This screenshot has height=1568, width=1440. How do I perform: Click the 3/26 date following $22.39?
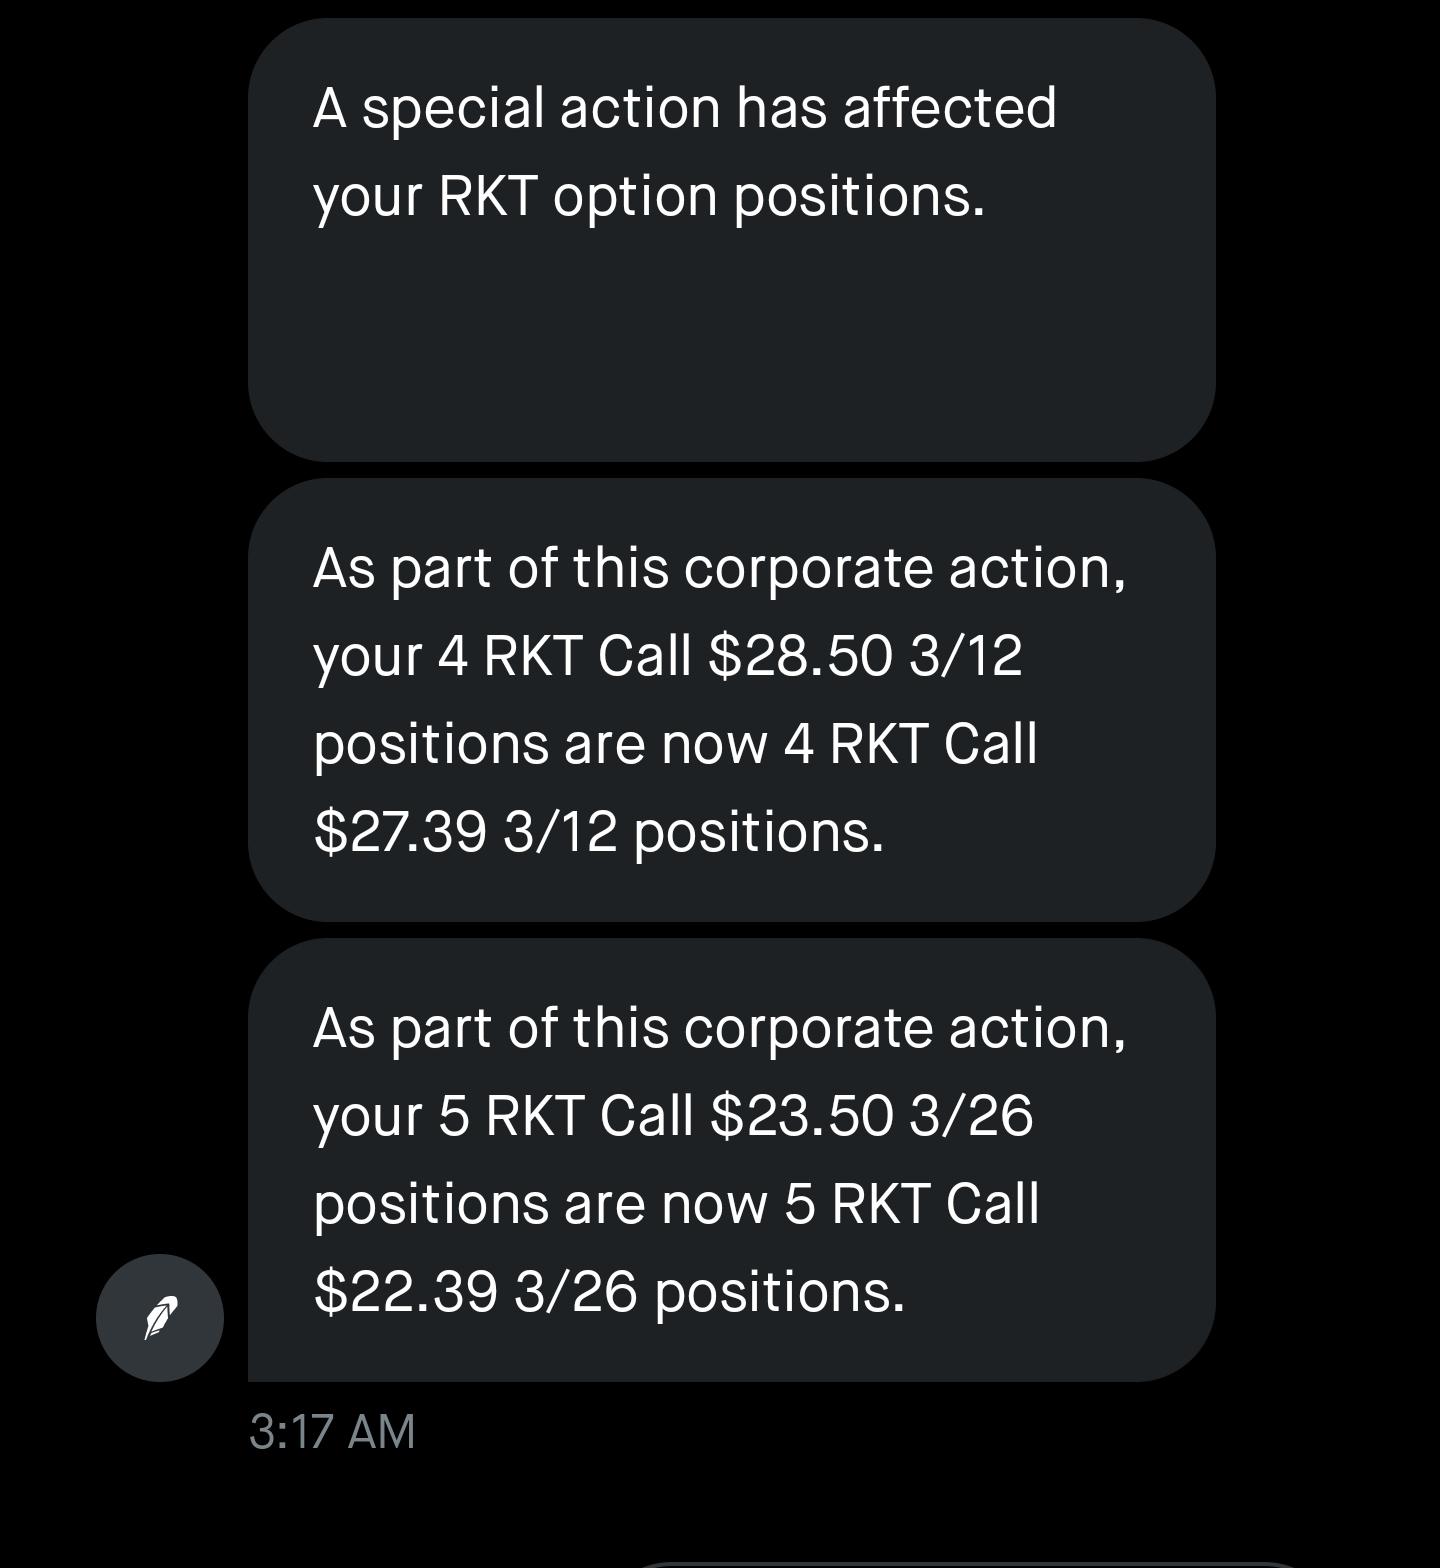[x=575, y=1291]
